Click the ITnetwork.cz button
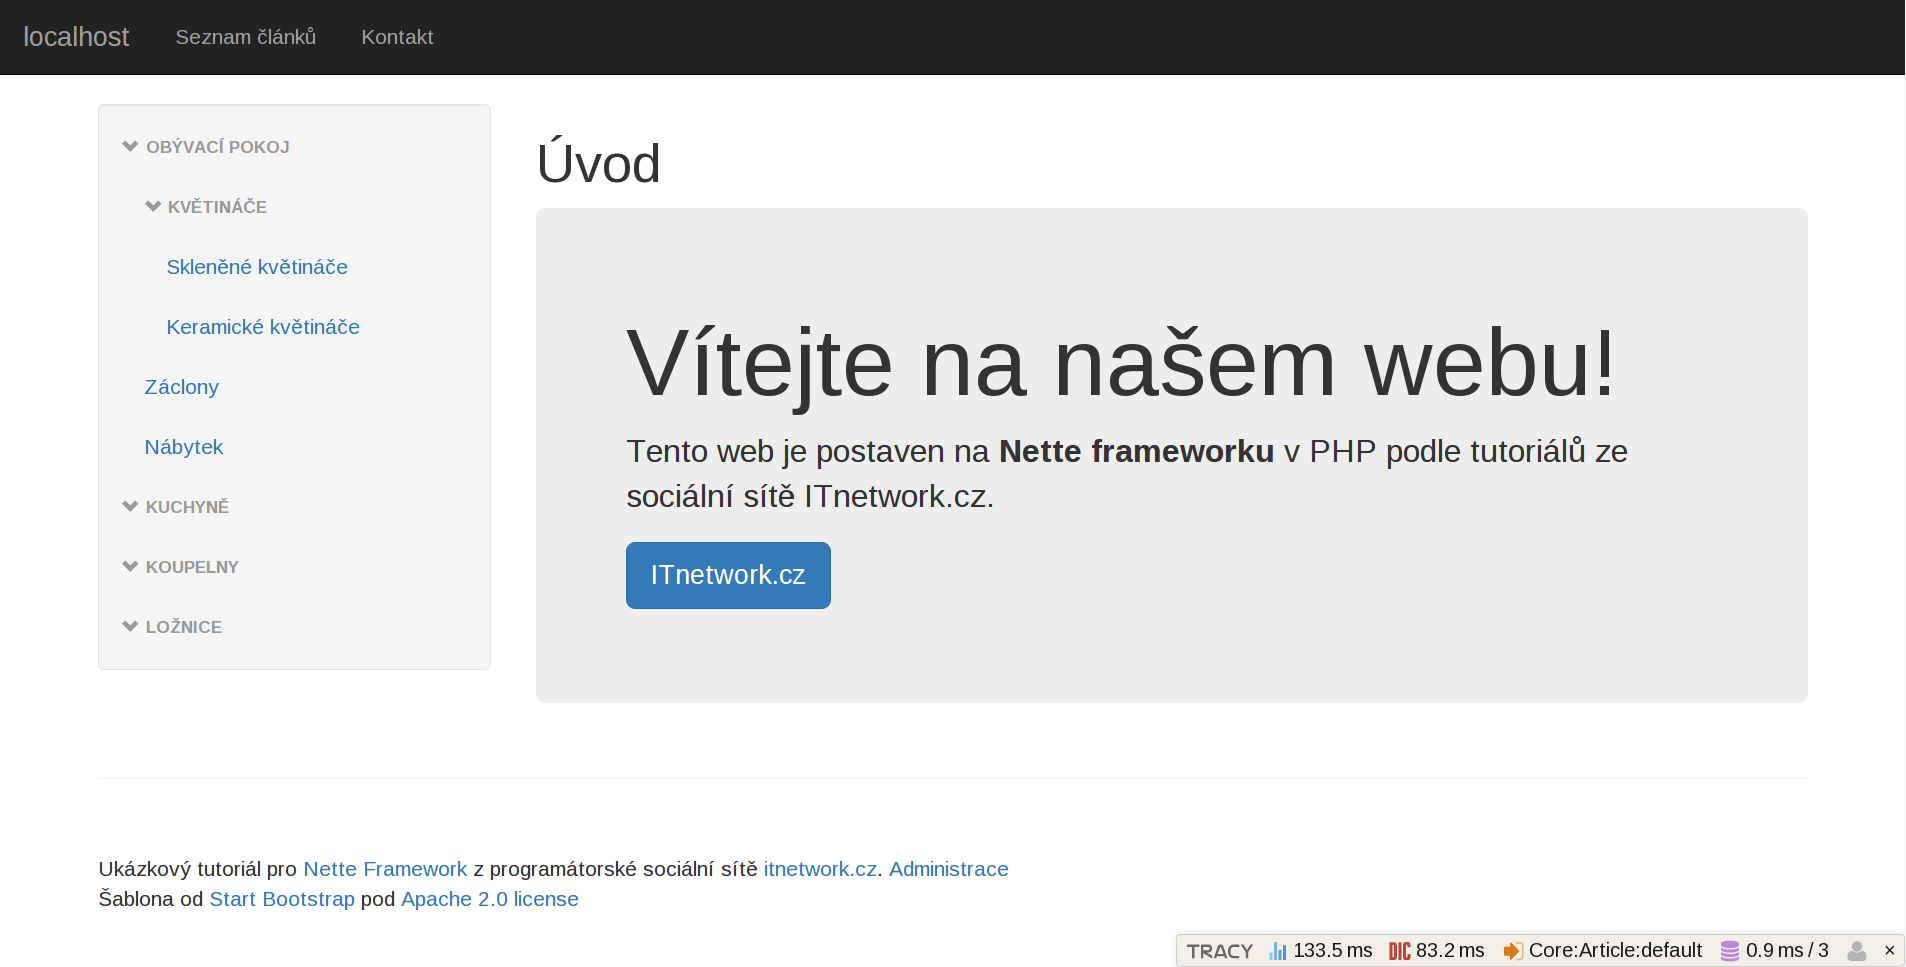This screenshot has height=967, width=1906. pos(728,575)
